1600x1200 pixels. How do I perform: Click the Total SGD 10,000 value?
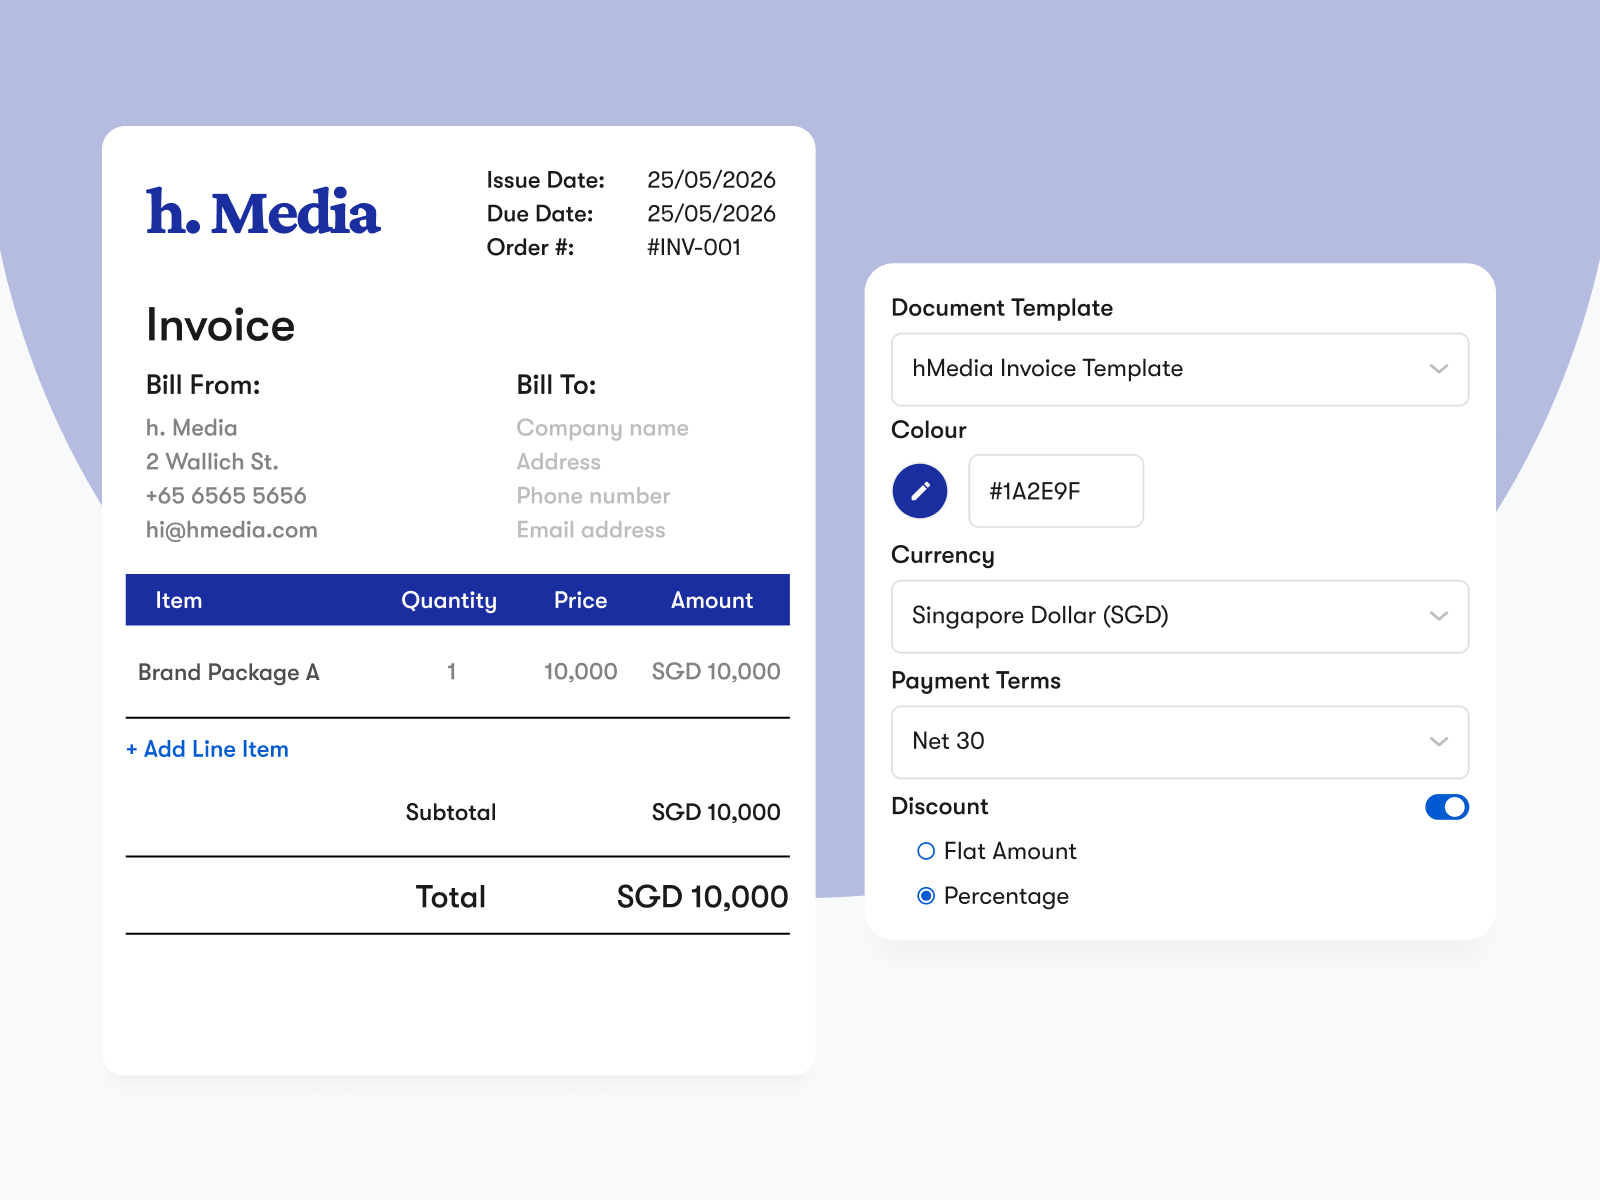point(702,897)
